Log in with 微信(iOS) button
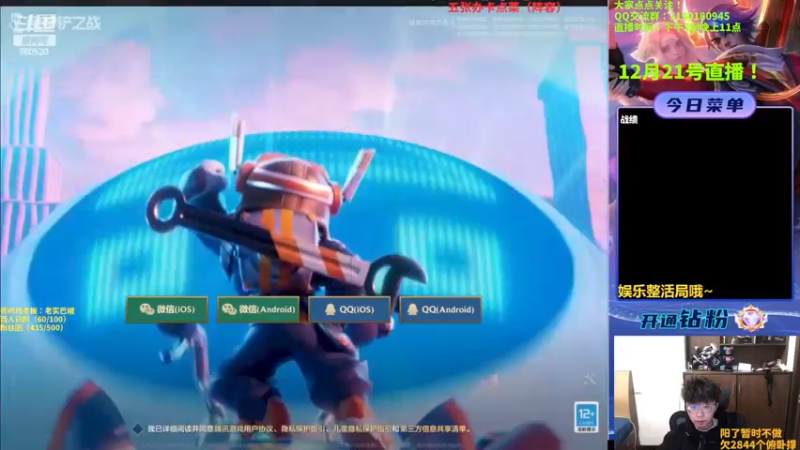The image size is (800, 450). (x=167, y=309)
